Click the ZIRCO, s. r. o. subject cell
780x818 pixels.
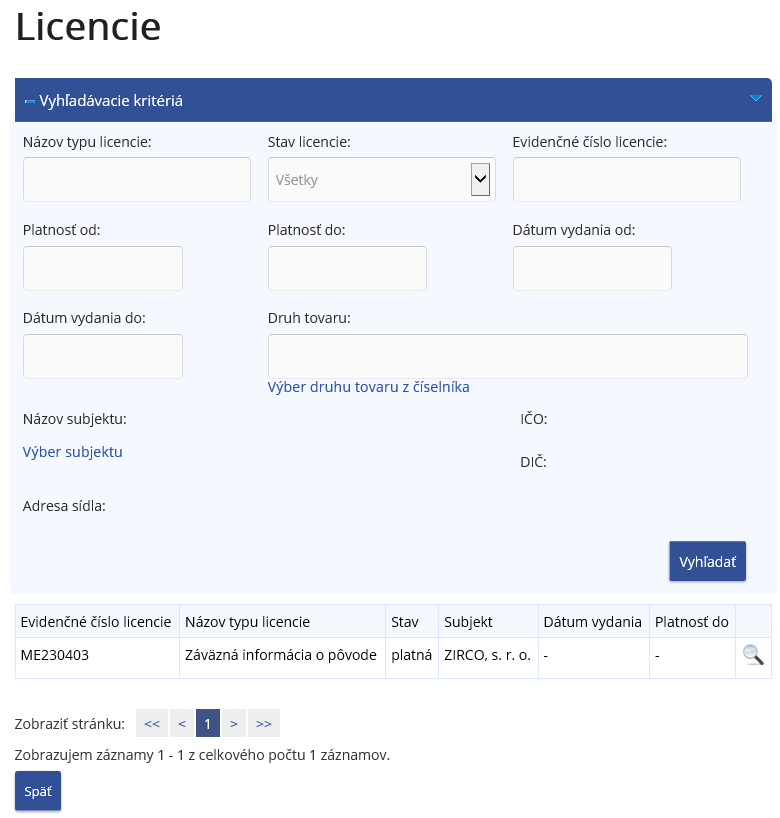point(488,658)
